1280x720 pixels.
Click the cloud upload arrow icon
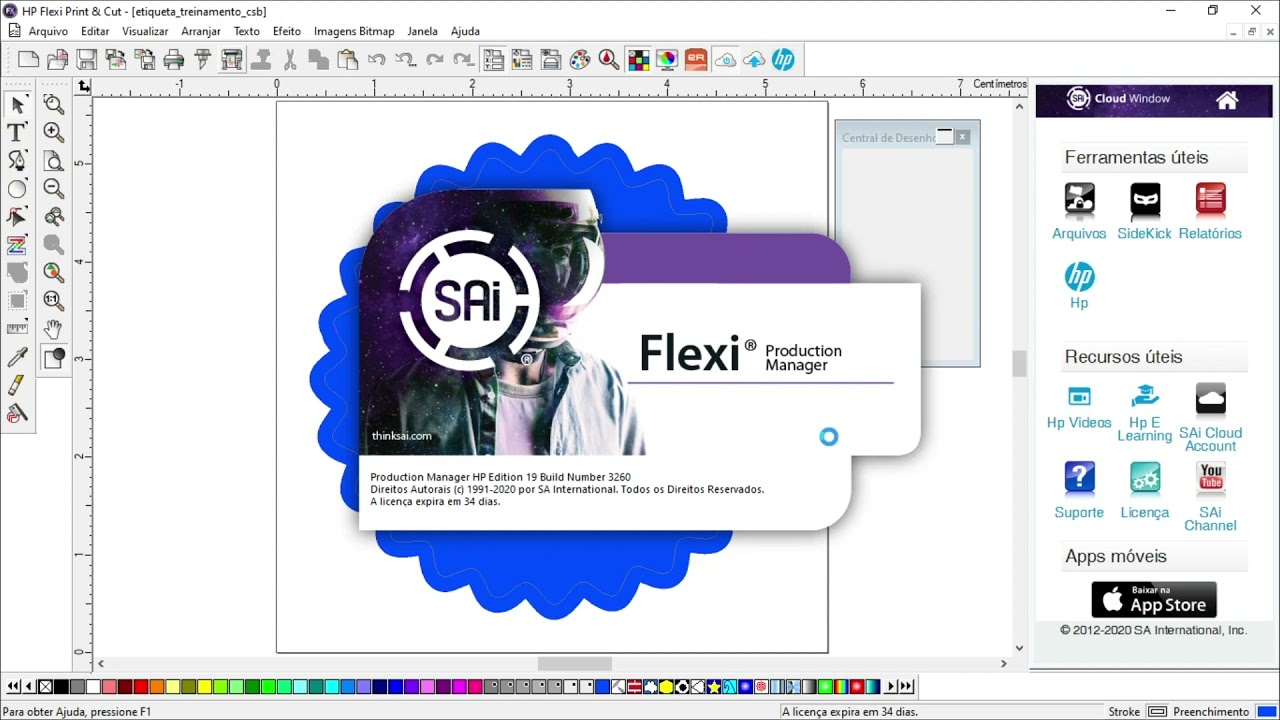[x=754, y=60]
